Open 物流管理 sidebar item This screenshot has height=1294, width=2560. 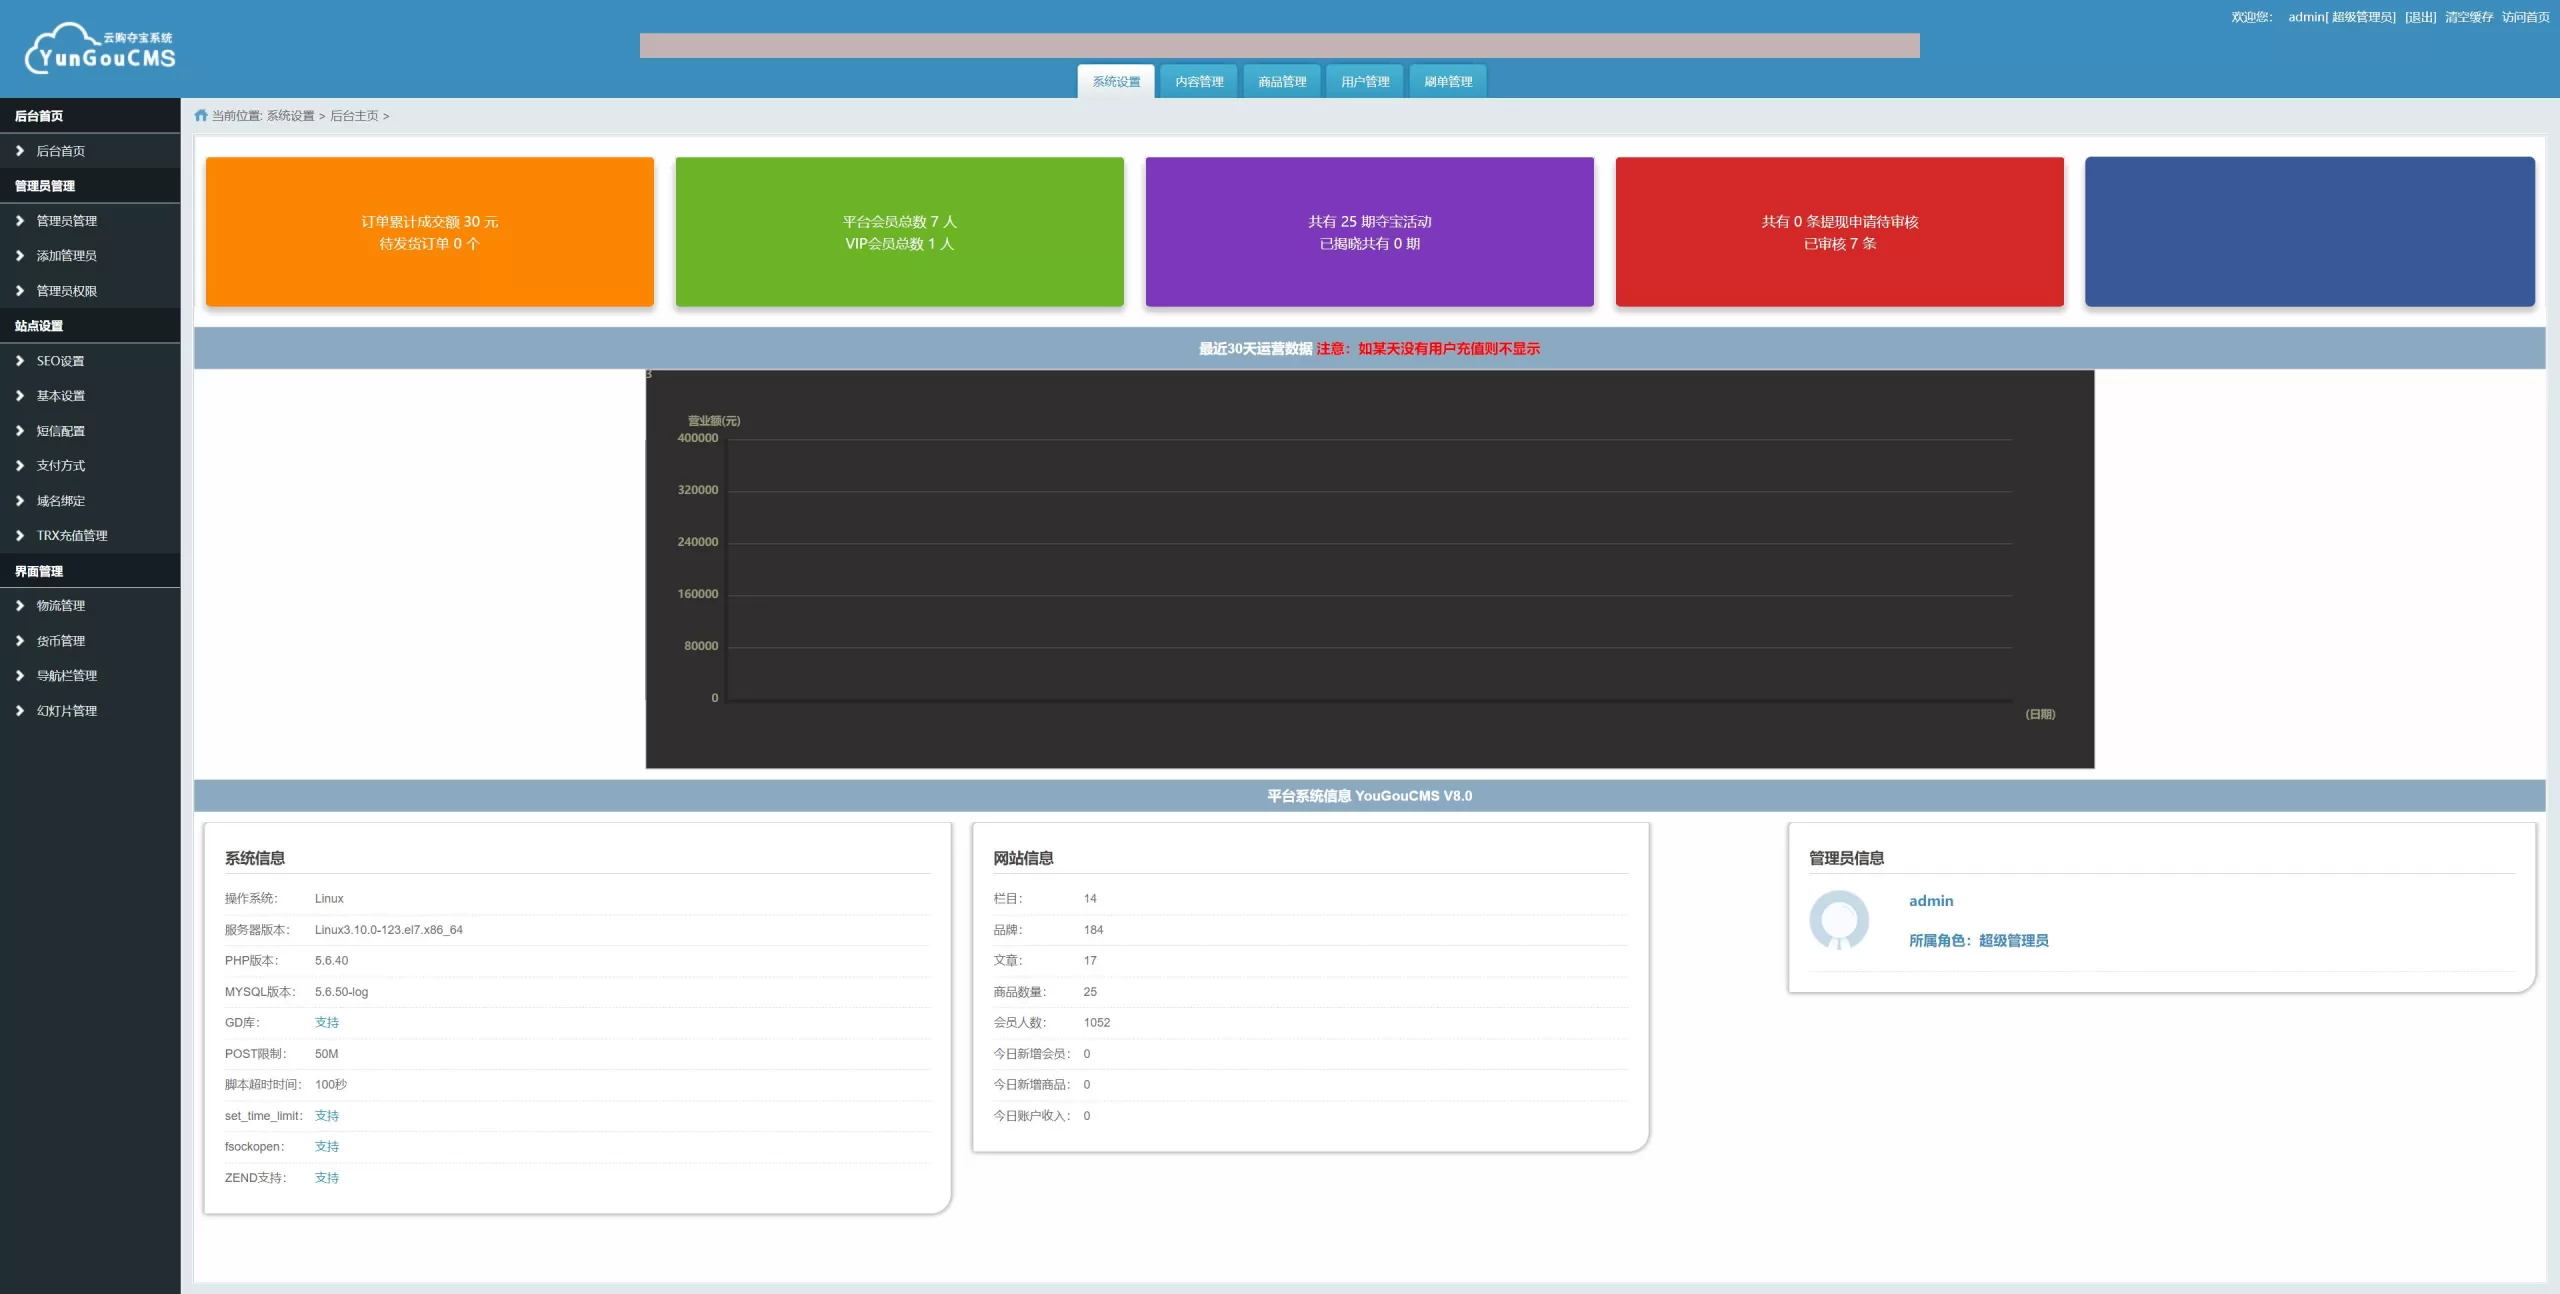click(x=60, y=606)
